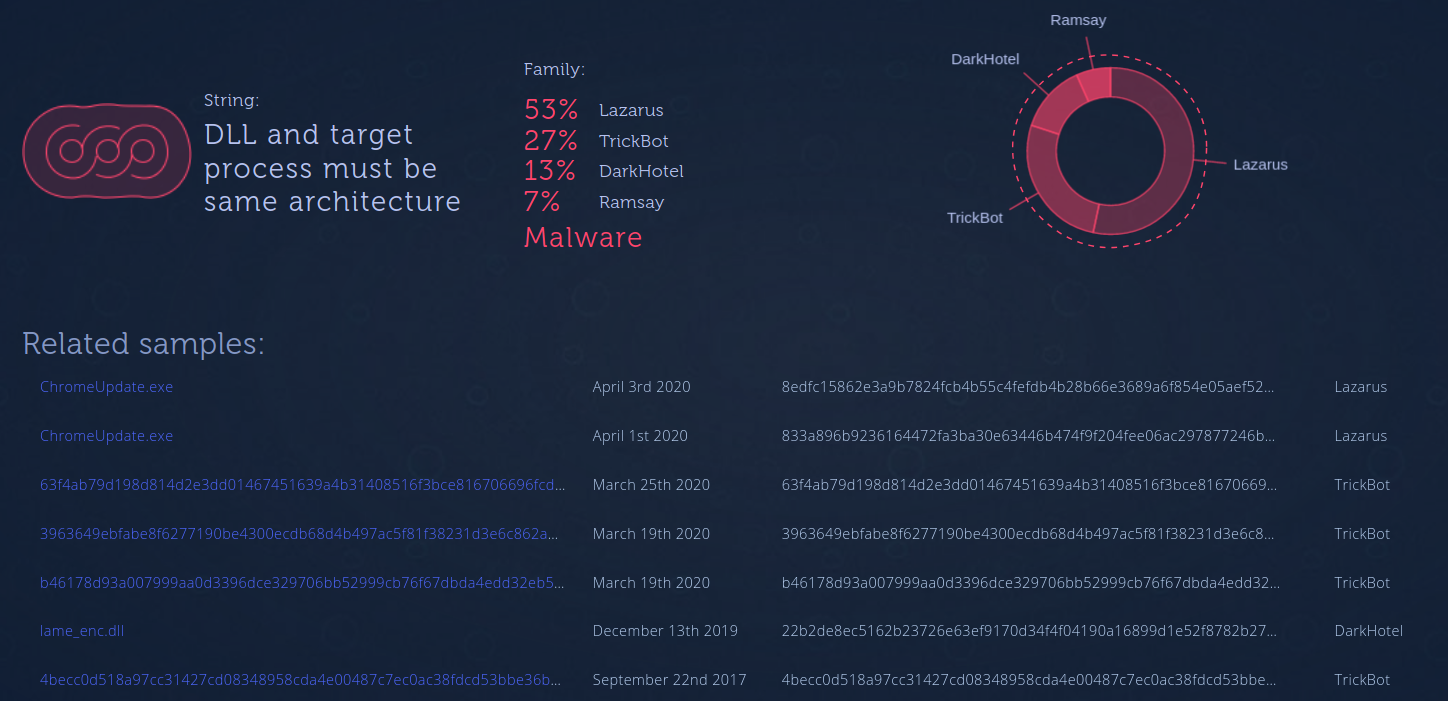Open ChromeUpdate.exe sample dated April 1st 2020
The height and width of the screenshot is (701, 1448).
pos(106,436)
